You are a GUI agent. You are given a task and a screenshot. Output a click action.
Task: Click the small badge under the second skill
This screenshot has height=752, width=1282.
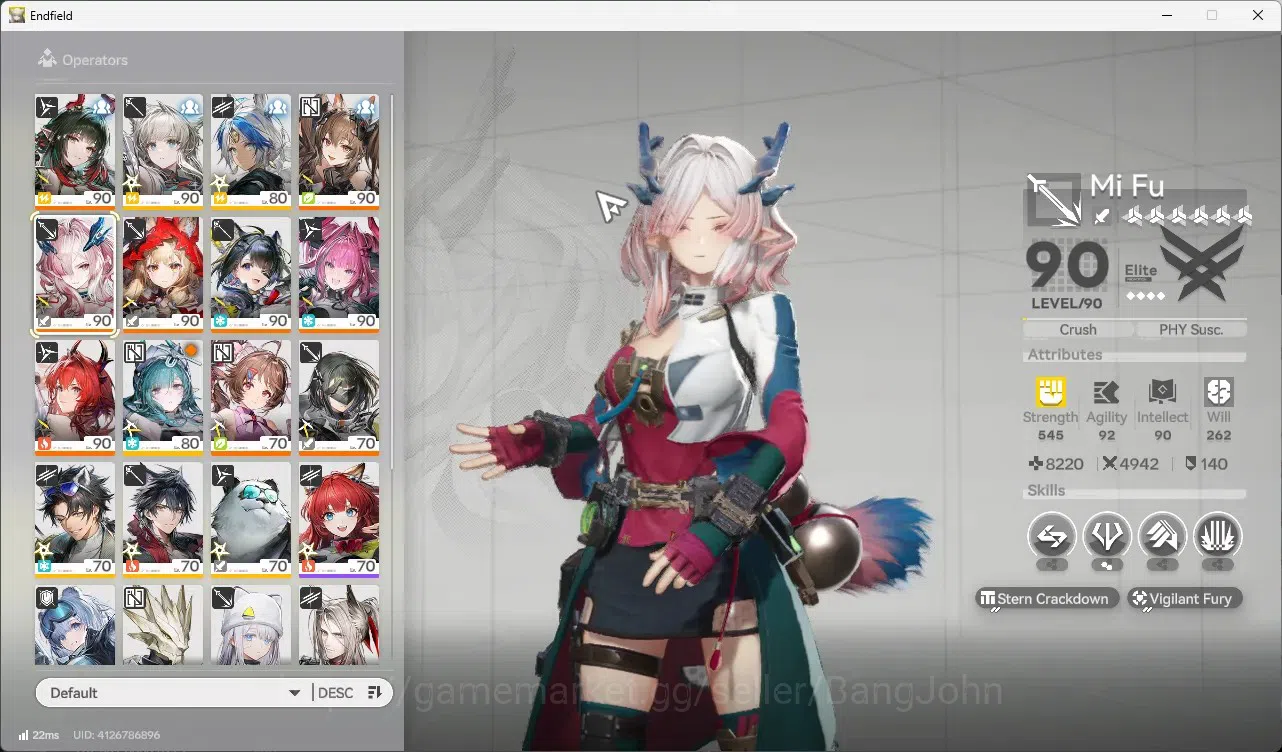pyautogui.click(x=1107, y=565)
